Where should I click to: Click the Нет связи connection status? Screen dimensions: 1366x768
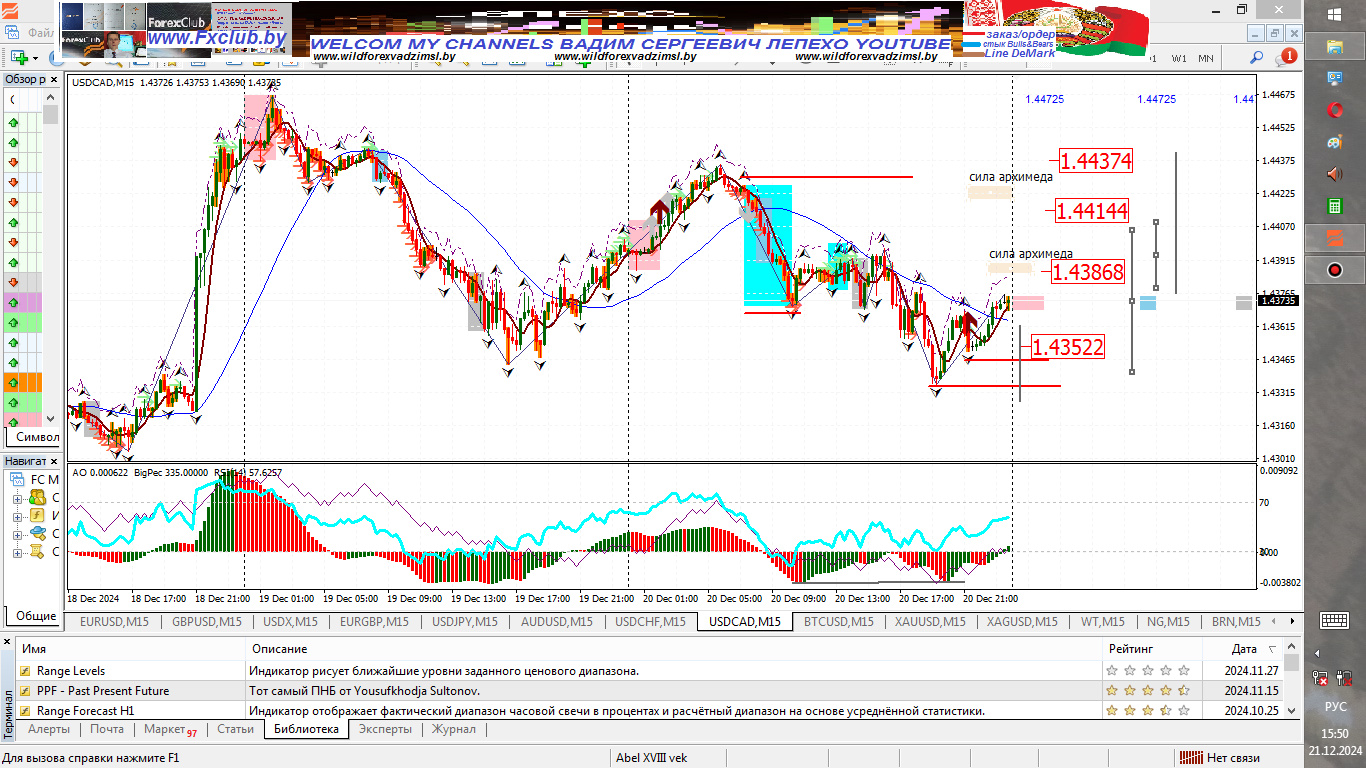tap(1218, 758)
